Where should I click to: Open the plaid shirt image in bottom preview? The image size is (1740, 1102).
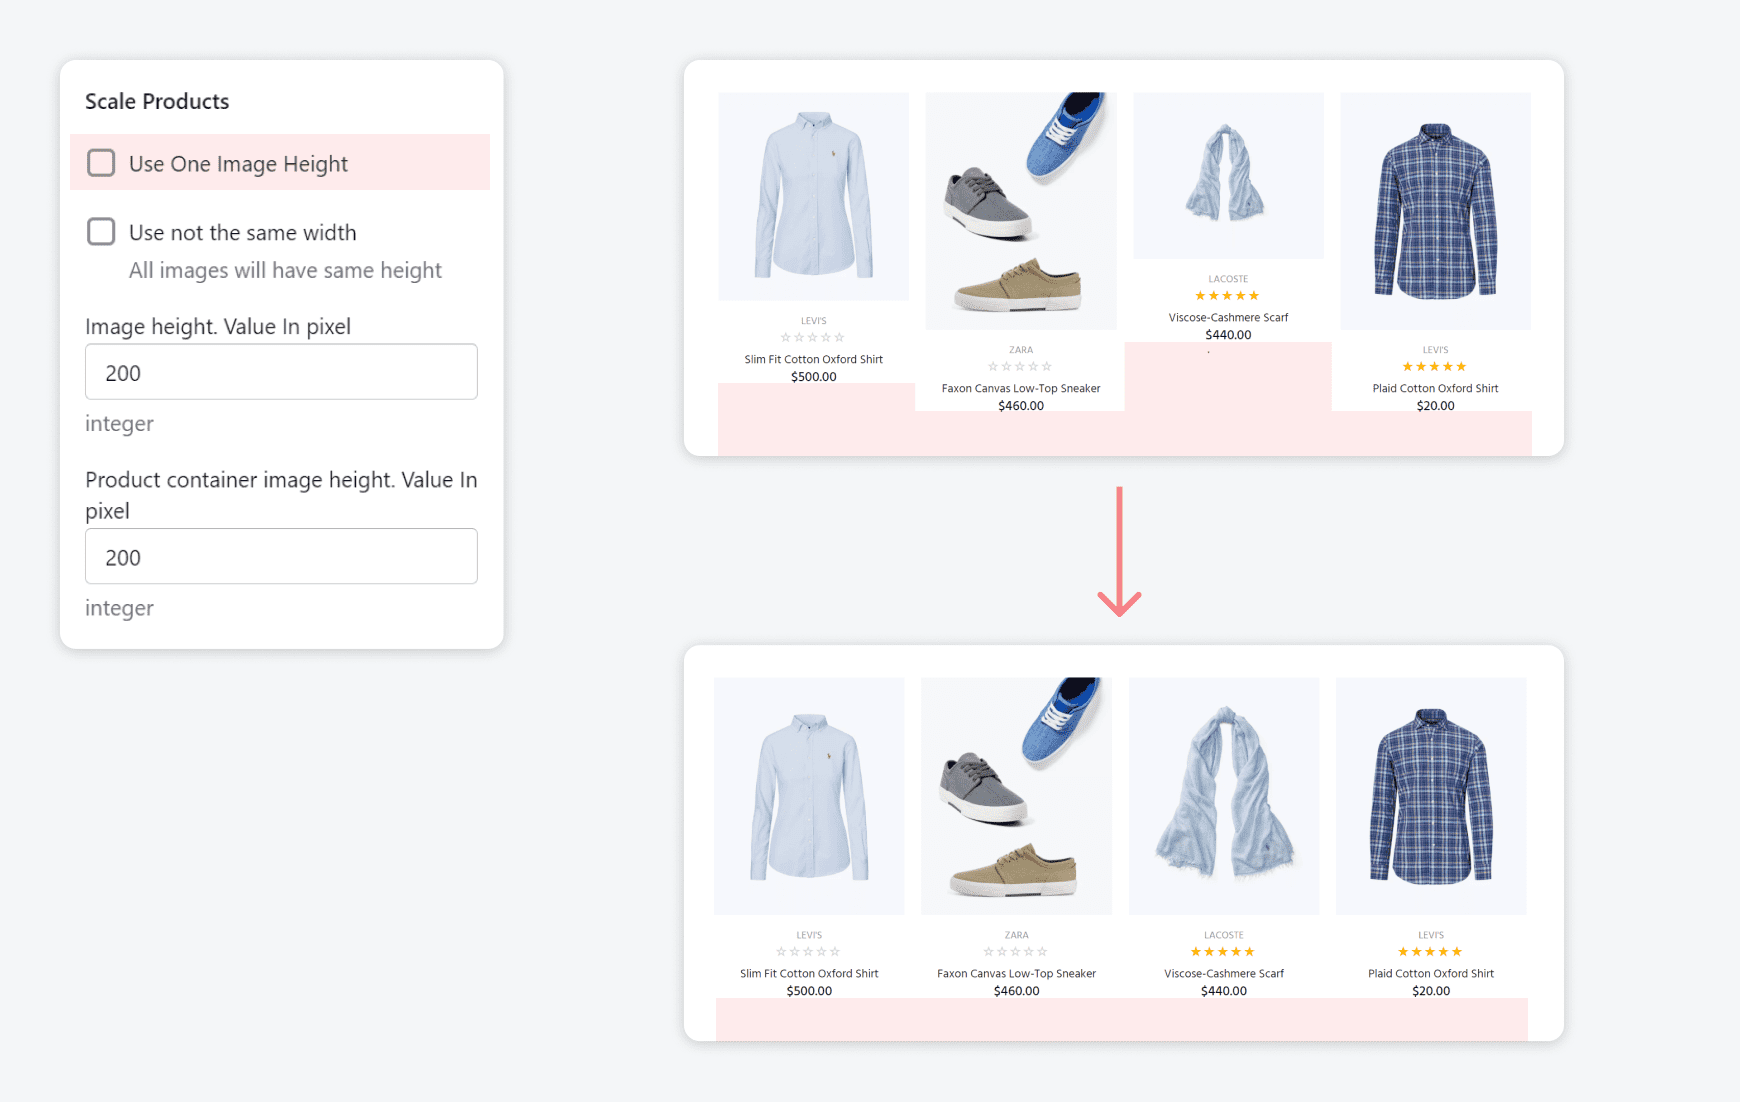(x=1431, y=795)
